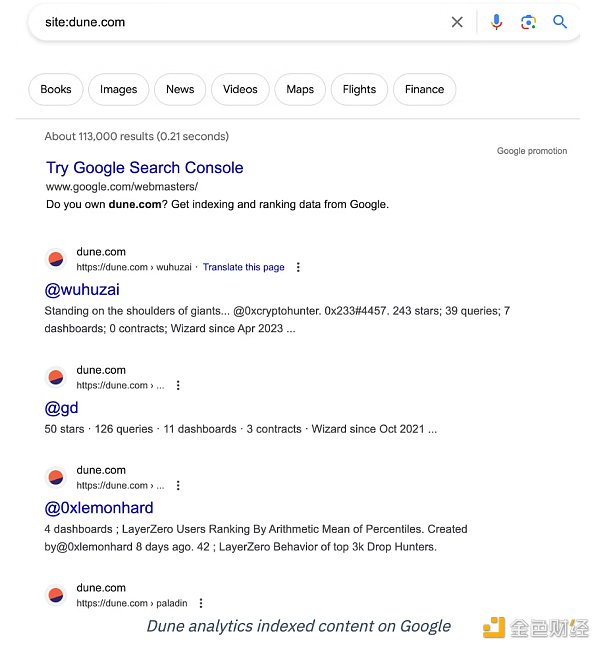600x649 pixels.
Task: Open the Finance filter chip
Action: tap(424, 89)
